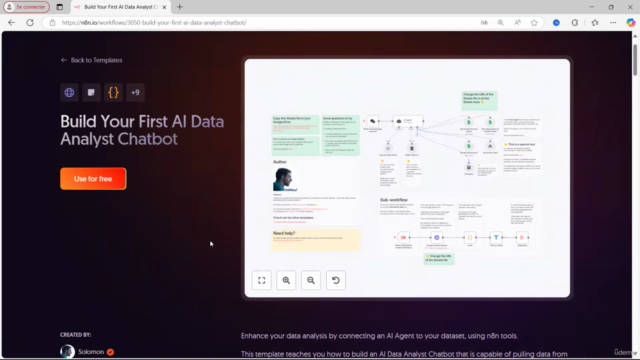
Task: Open the translate page icon
Action: (484, 23)
